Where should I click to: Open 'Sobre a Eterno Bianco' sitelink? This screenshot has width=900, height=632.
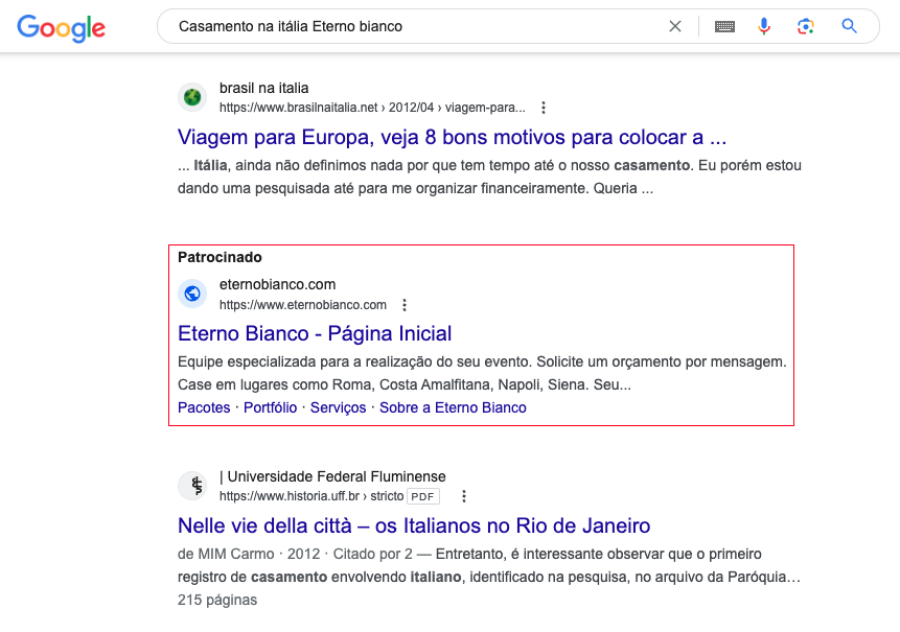(453, 408)
